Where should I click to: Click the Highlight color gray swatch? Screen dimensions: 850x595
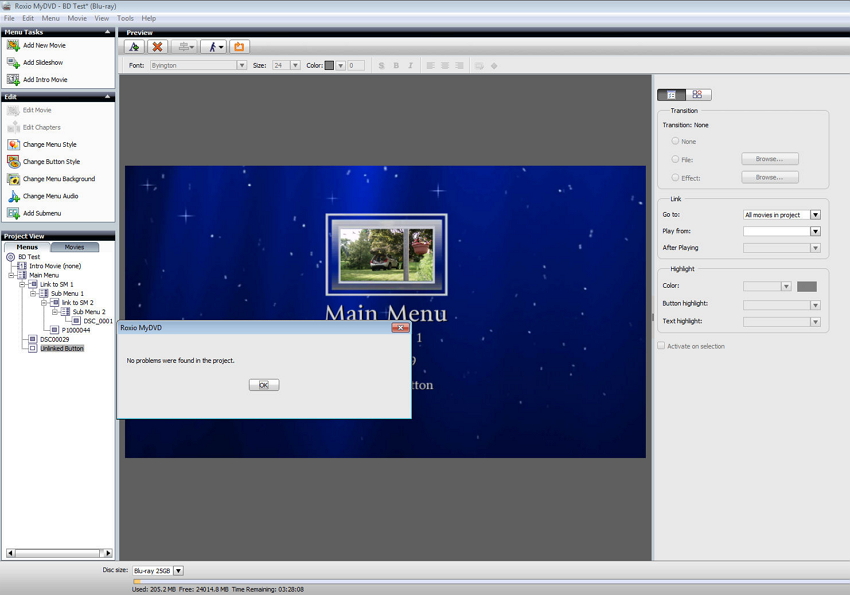[x=807, y=286]
